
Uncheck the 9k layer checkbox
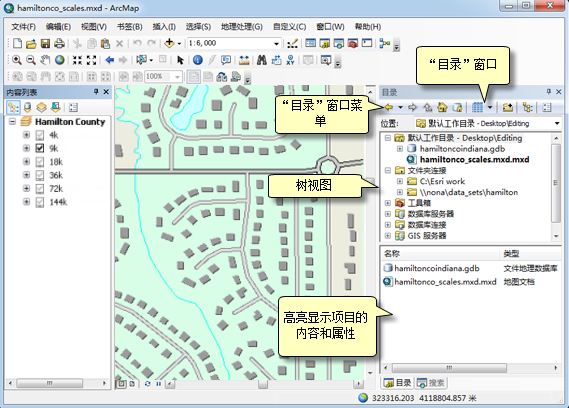(40, 148)
